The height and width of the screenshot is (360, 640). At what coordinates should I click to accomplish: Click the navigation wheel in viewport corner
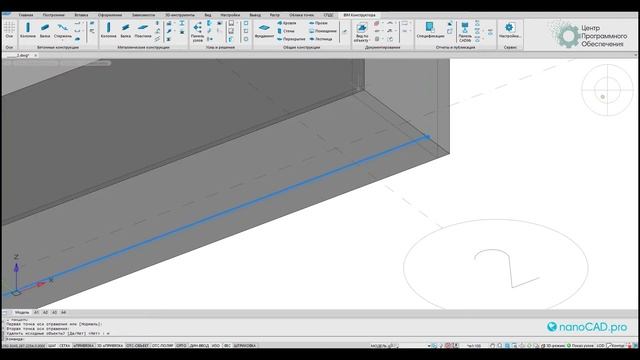tap(607, 90)
